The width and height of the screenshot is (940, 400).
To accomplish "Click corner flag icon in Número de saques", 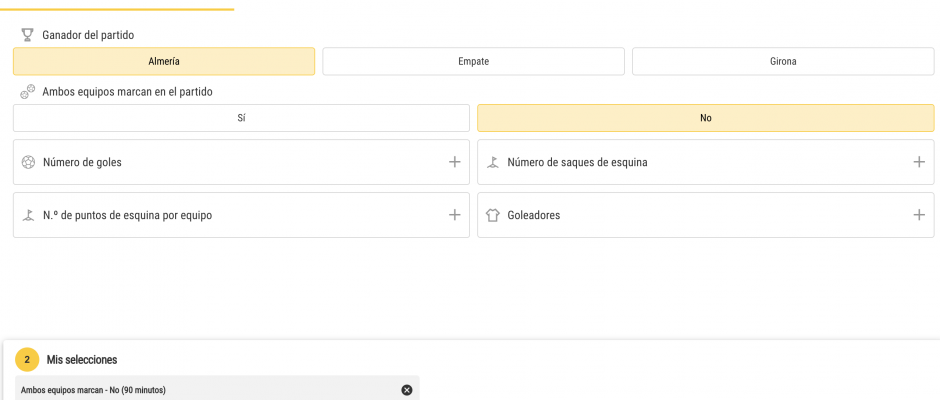I will [x=493, y=162].
